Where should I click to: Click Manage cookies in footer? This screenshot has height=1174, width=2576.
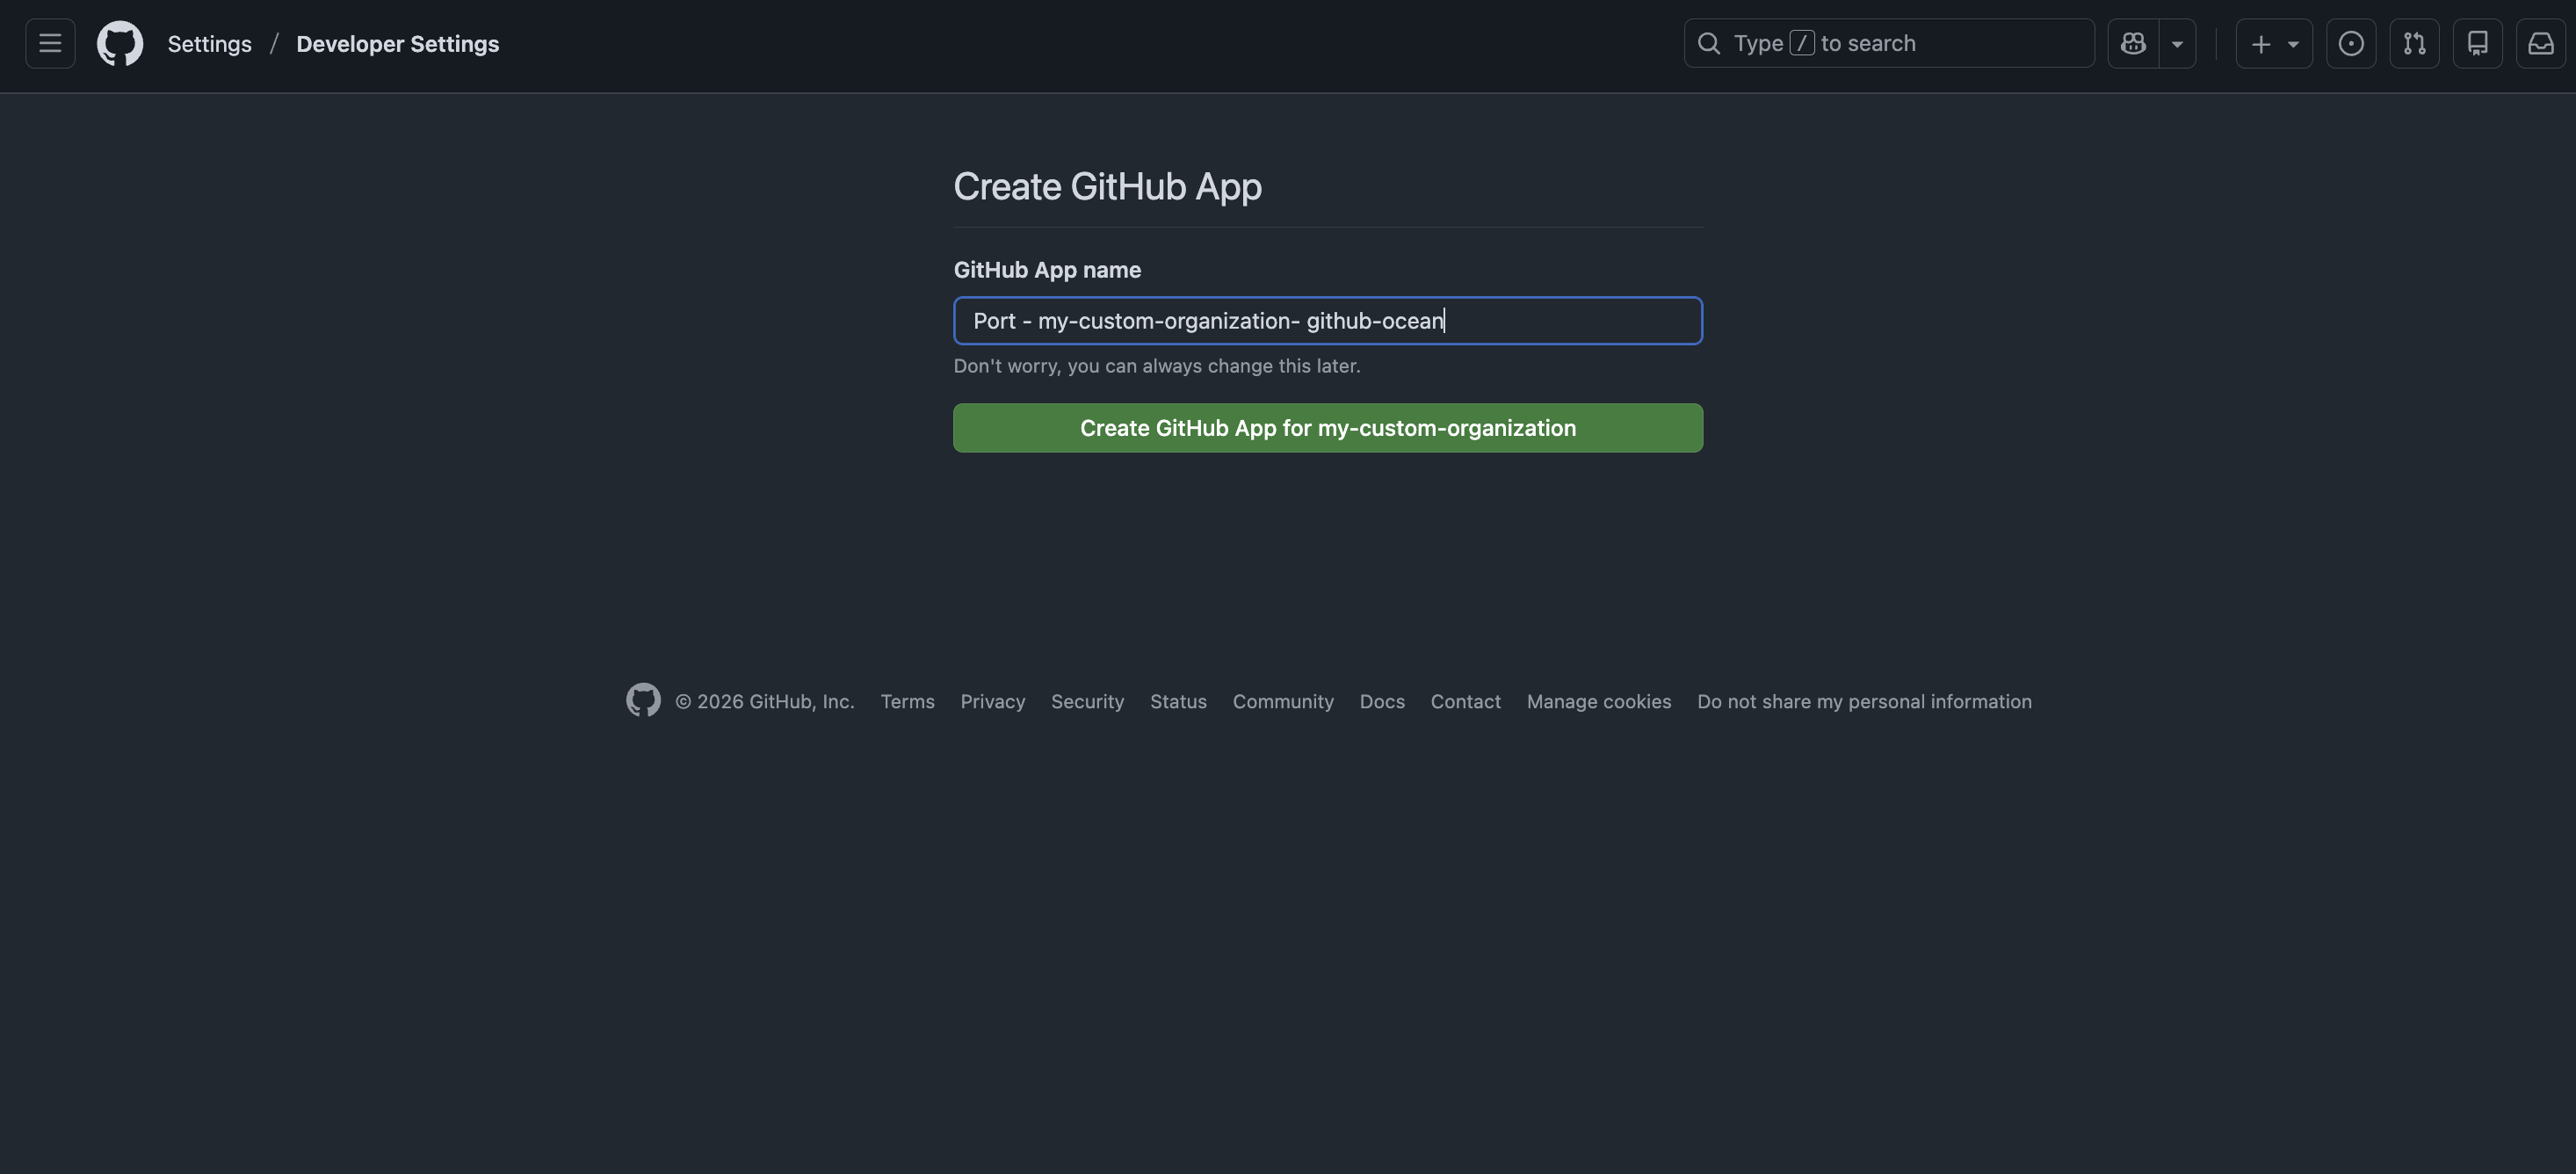coord(1598,701)
